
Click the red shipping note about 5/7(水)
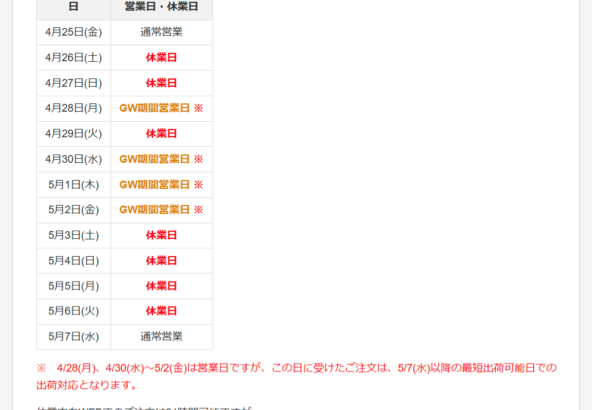(x=296, y=376)
